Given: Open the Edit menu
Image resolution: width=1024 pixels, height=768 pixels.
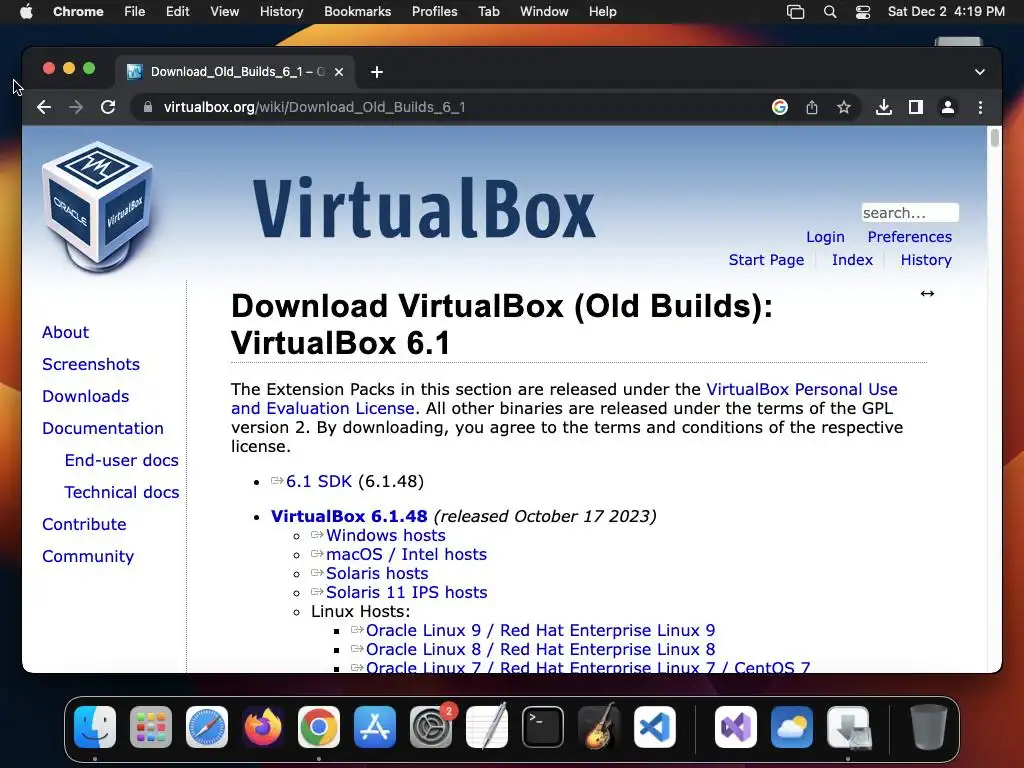Looking at the screenshot, I should pyautogui.click(x=177, y=12).
